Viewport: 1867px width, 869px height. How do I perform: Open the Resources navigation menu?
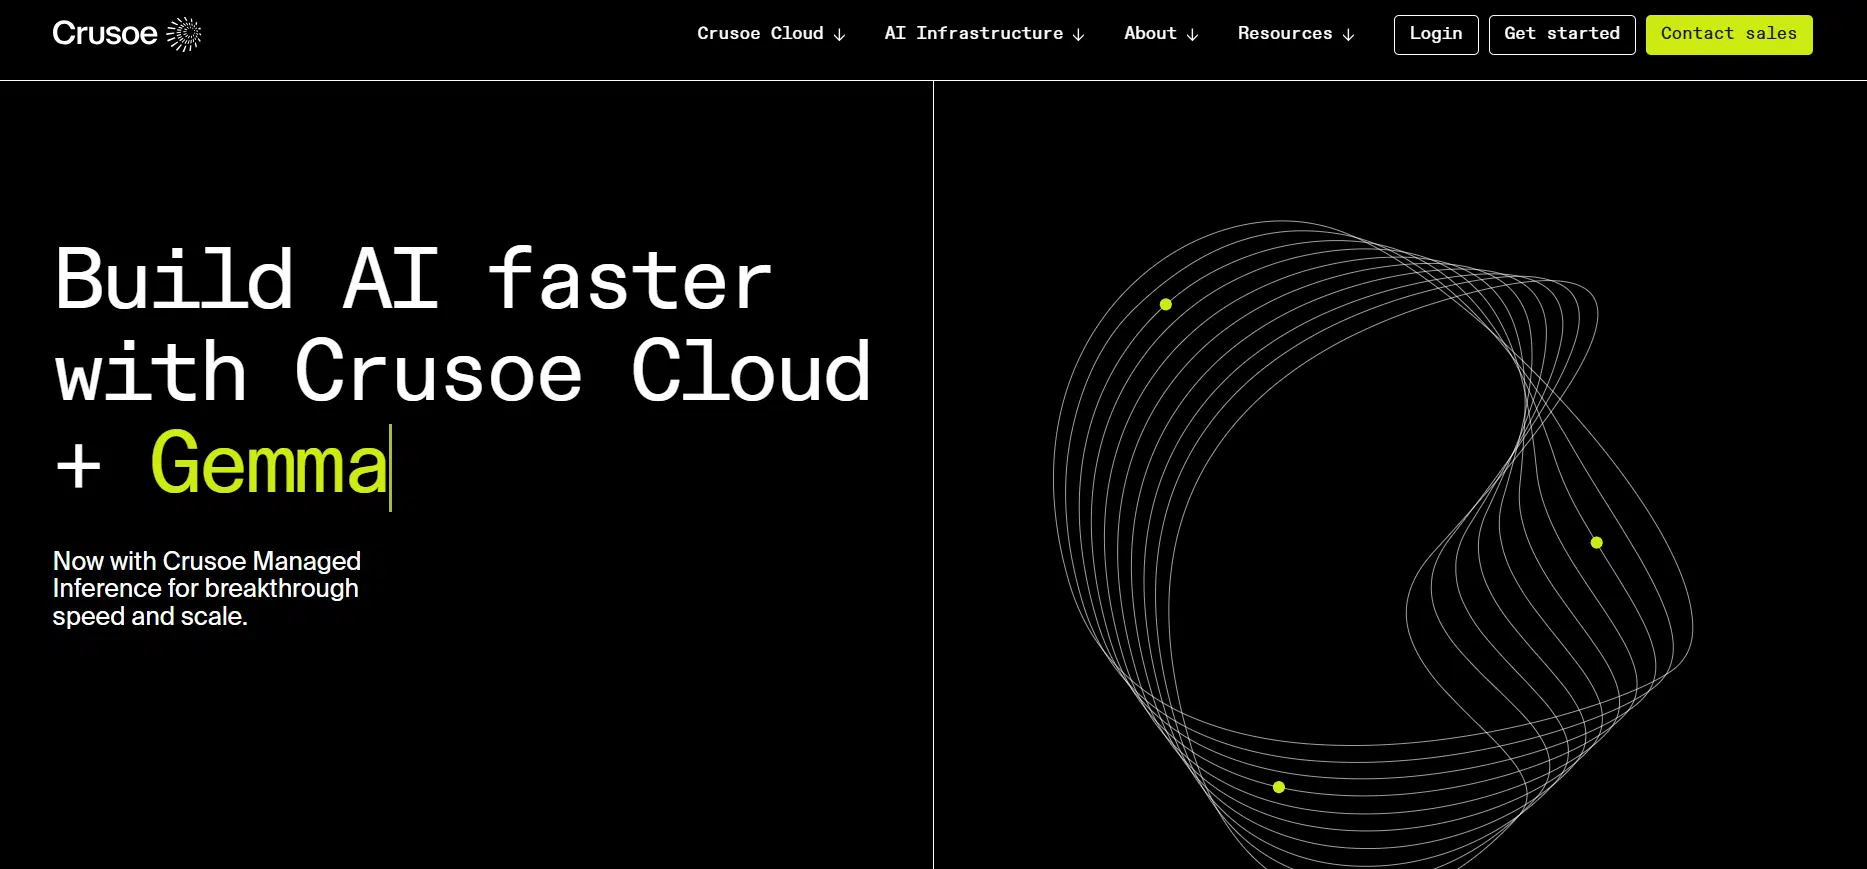coord(1284,34)
